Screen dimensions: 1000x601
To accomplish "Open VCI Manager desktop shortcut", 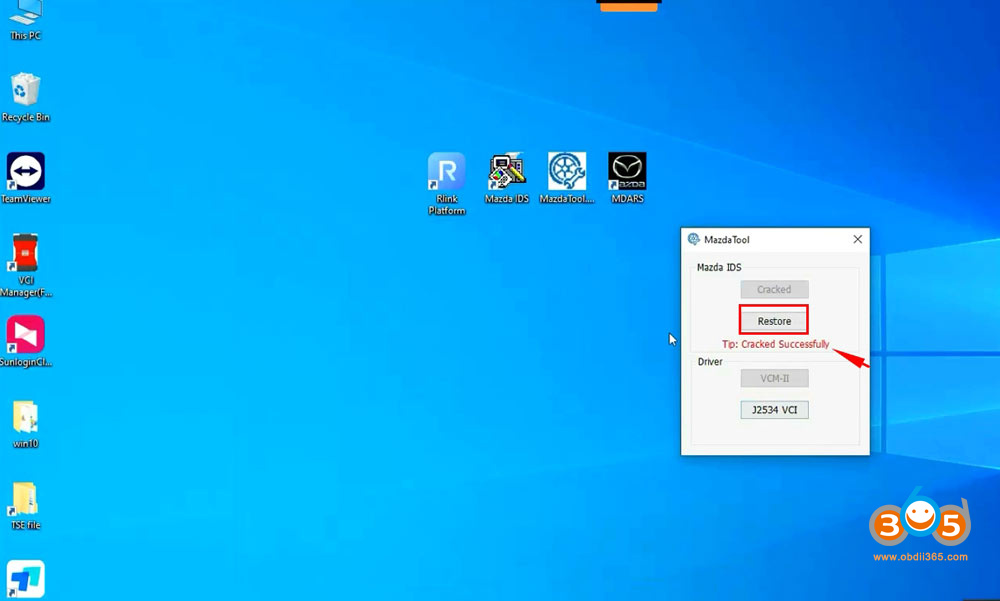I will click(26, 265).
